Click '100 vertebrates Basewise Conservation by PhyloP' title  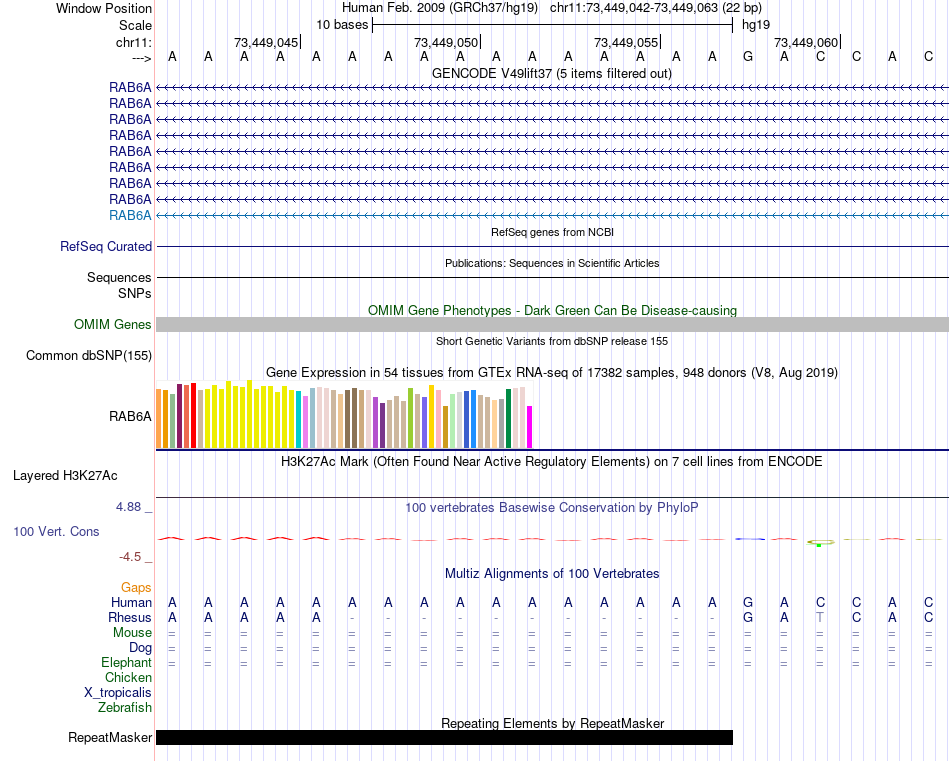click(551, 508)
